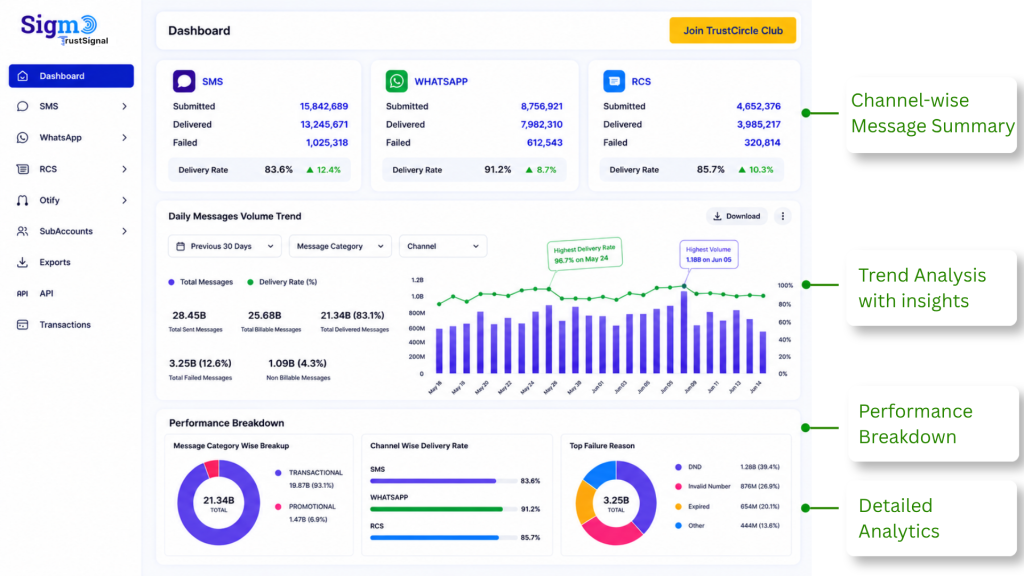
Task: Click the Exports download icon
Action: (x=23, y=263)
